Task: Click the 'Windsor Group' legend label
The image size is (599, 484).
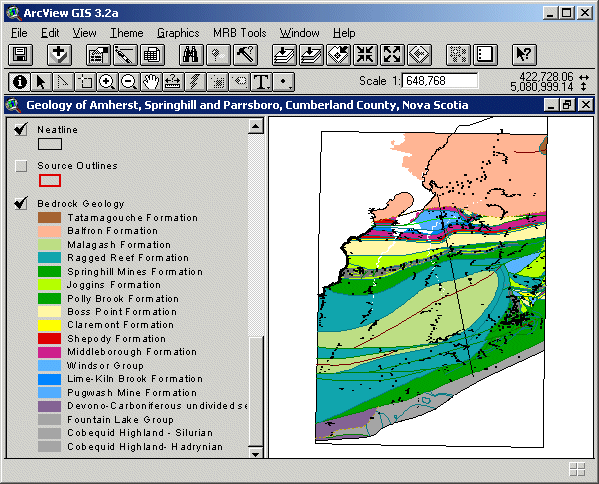Action: pyautogui.click(x=105, y=366)
